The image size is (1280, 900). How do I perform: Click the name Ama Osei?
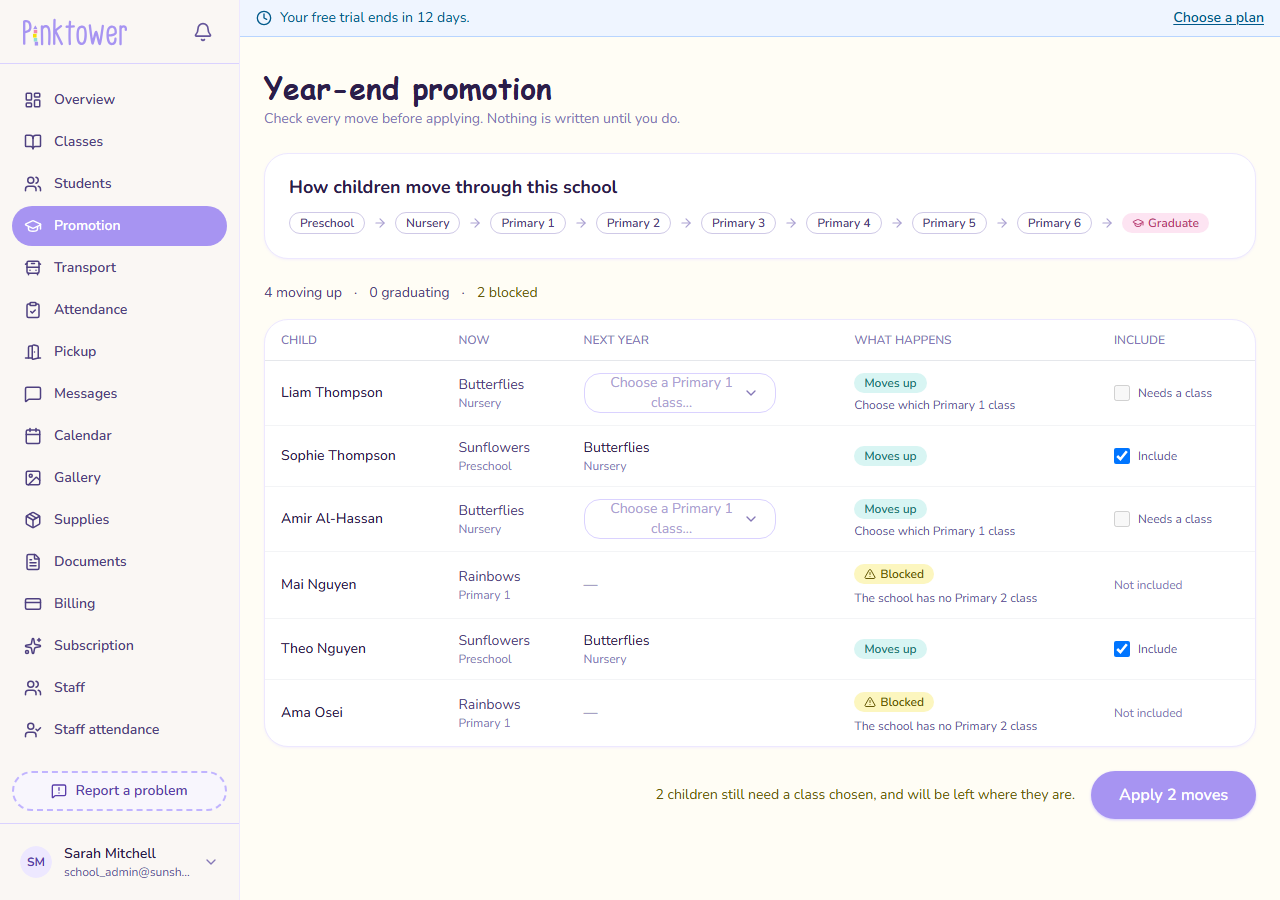click(x=312, y=712)
